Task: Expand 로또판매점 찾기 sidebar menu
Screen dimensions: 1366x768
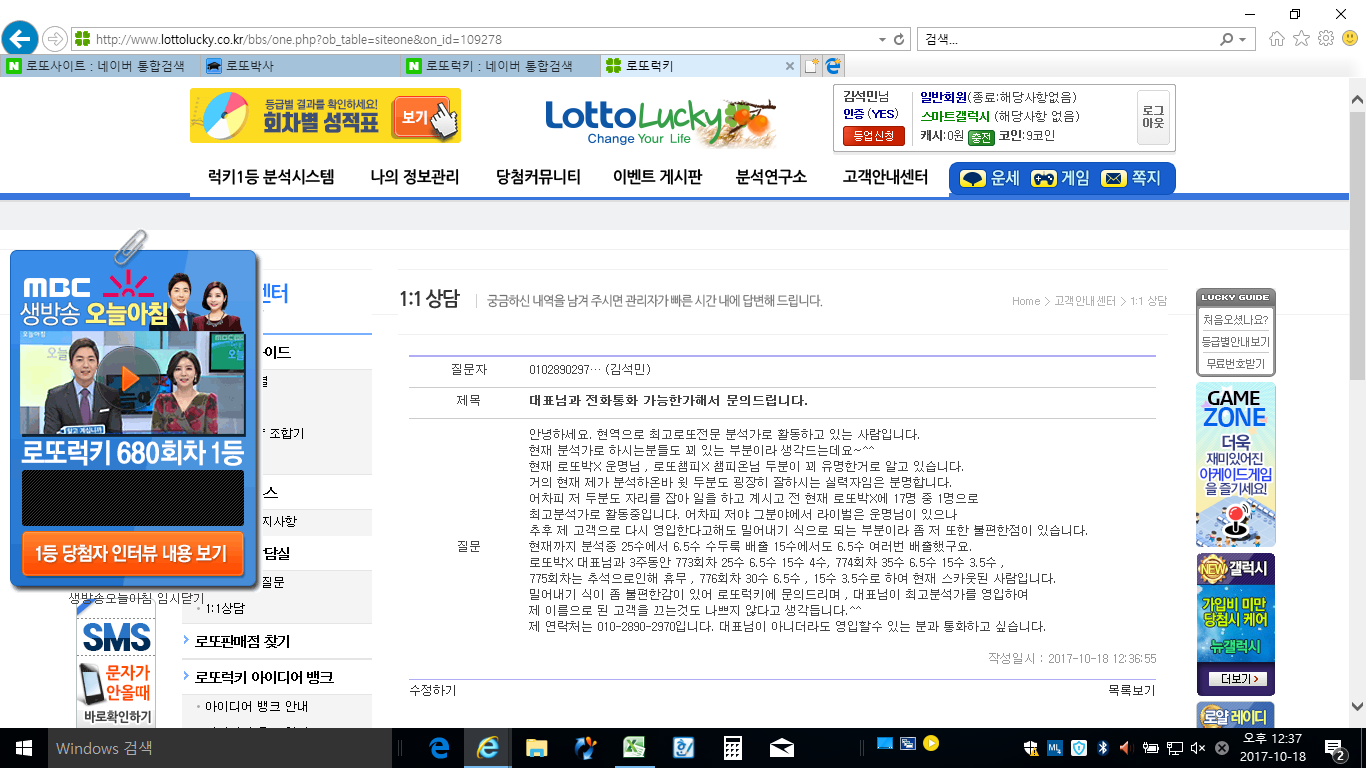Action: [242, 642]
